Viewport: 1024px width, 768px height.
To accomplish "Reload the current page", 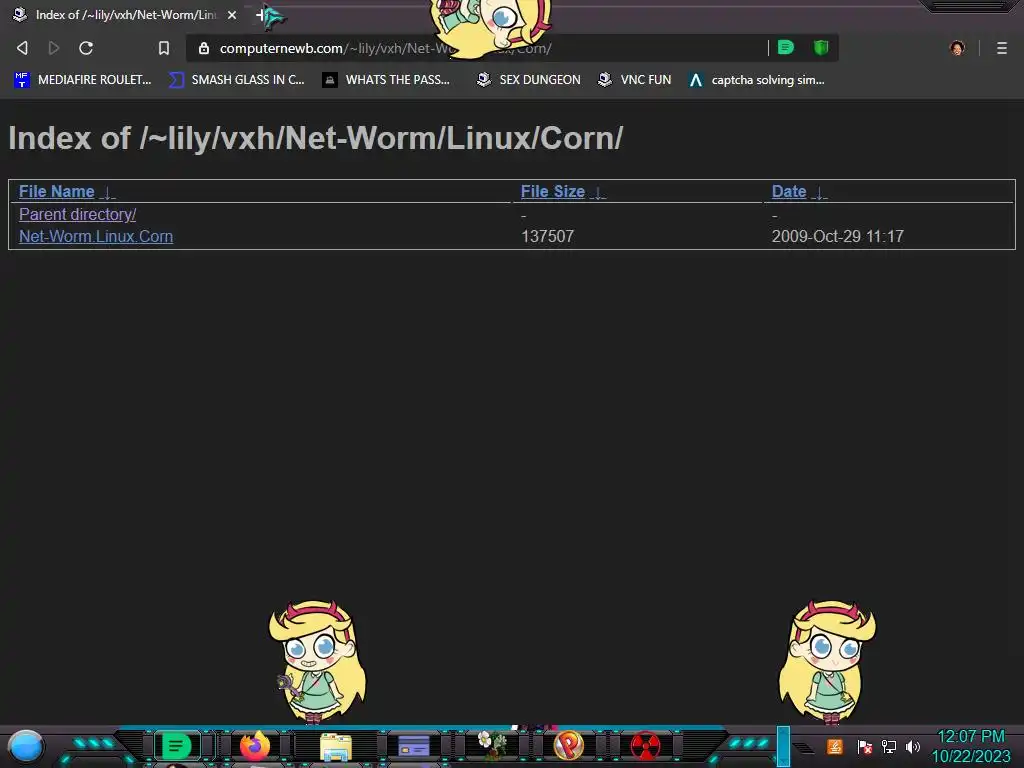I will [x=86, y=48].
